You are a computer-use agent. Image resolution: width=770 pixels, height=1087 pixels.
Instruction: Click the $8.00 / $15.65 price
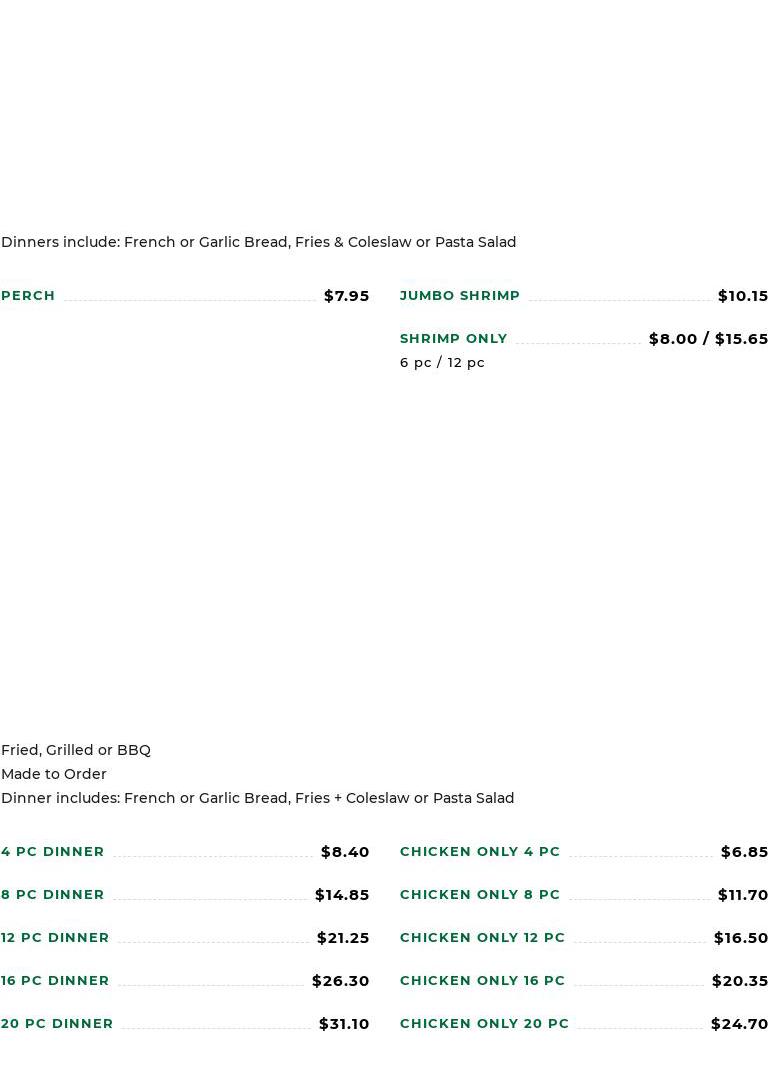708,339
